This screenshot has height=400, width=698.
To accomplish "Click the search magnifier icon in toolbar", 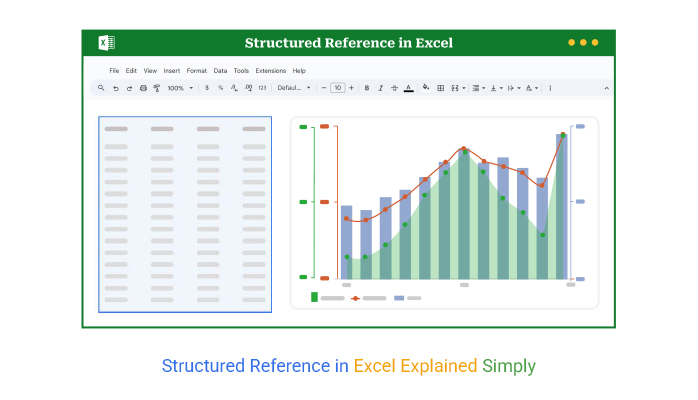I will pyautogui.click(x=101, y=88).
